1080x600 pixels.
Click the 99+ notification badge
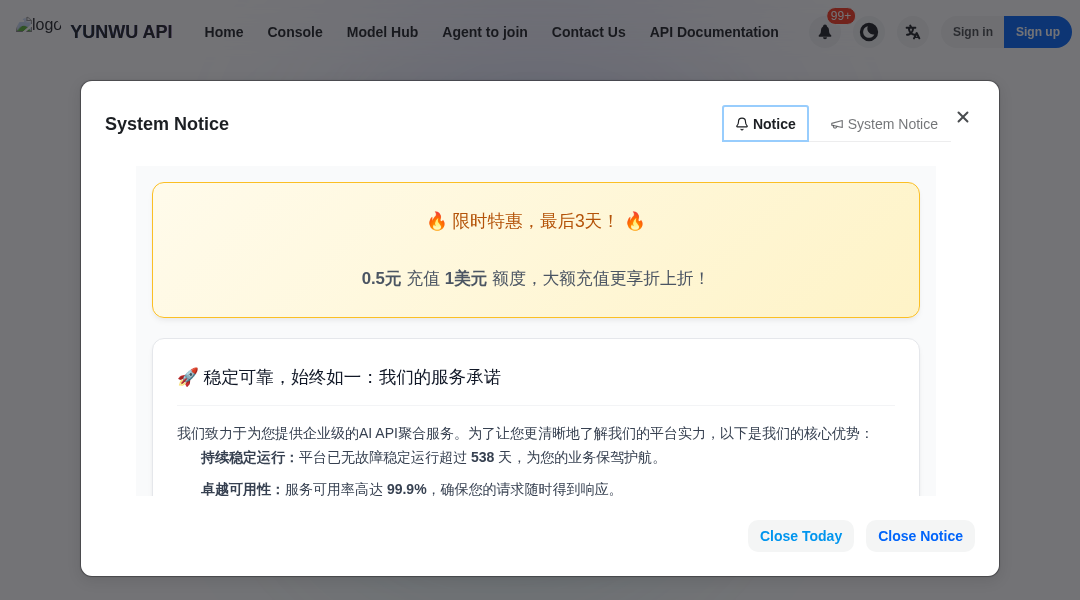(840, 15)
